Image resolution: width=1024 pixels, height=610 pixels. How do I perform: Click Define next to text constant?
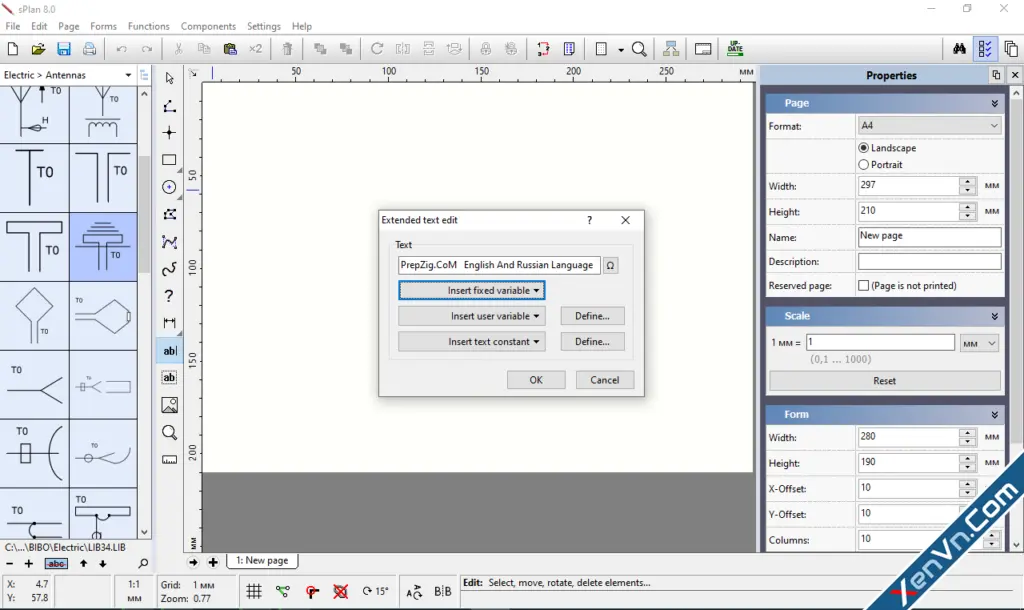592,342
